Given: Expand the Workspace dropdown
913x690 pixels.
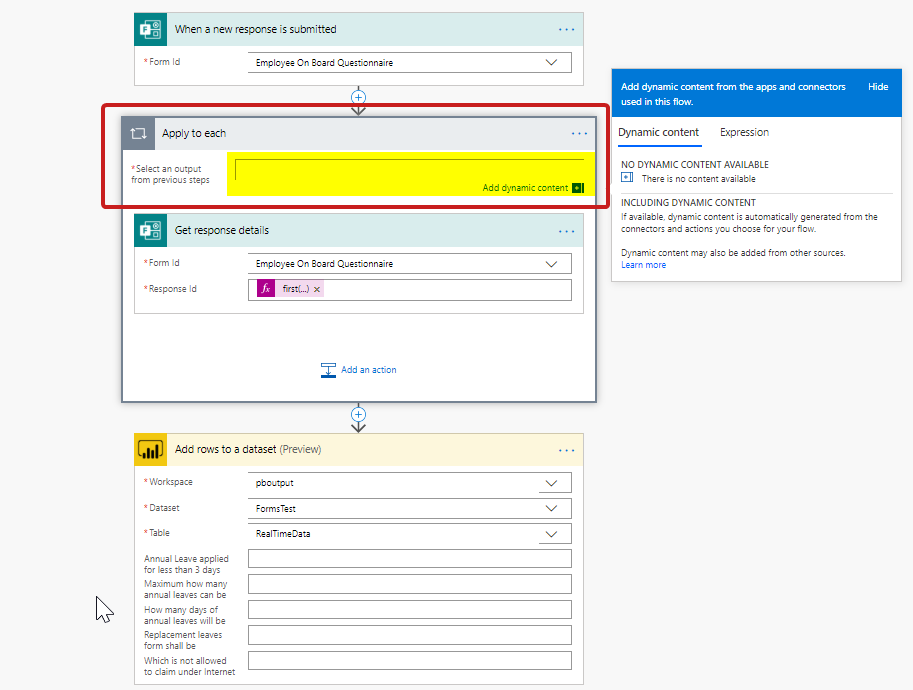Looking at the screenshot, I should point(551,483).
